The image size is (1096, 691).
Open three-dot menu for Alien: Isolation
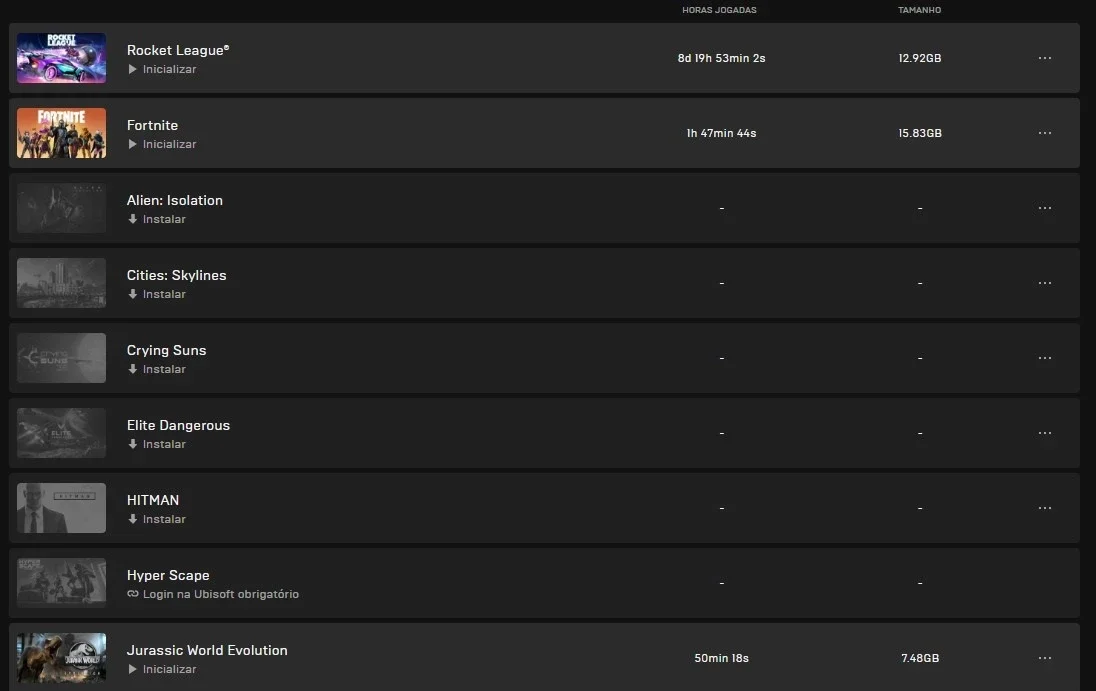(1044, 208)
